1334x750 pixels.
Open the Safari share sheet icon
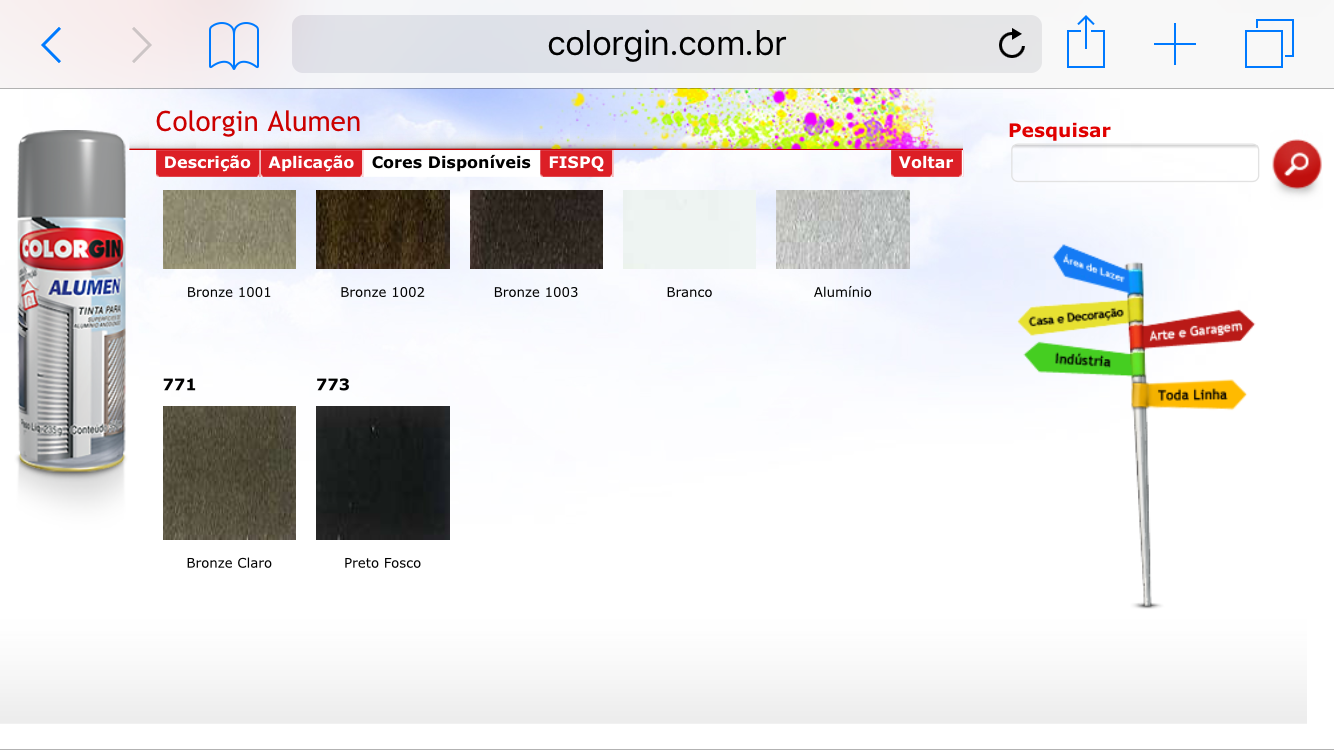pyautogui.click(x=1085, y=43)
